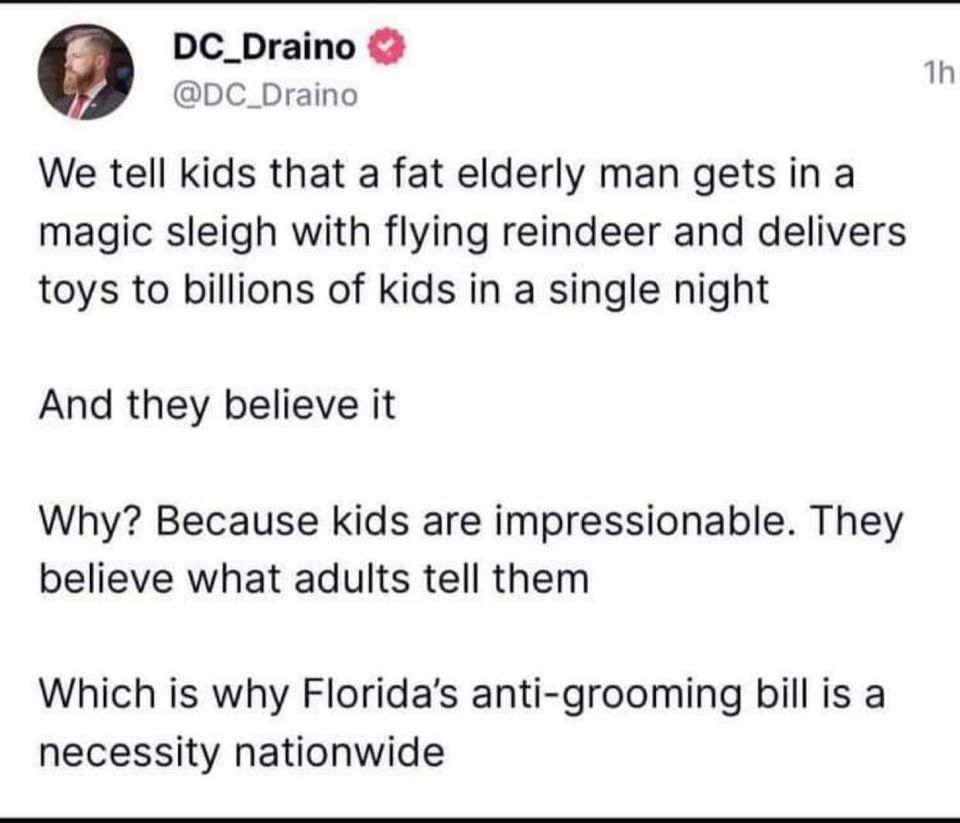Click the line 'And they believe it'

[x=217, y=406]
